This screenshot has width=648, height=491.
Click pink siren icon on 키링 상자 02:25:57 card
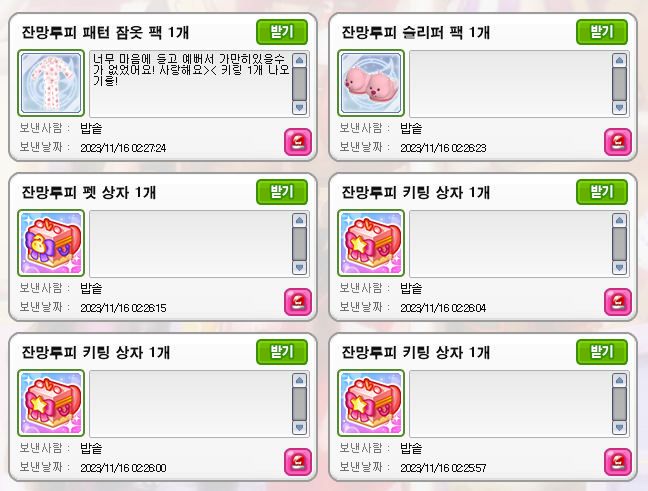[x=617, y=462]
